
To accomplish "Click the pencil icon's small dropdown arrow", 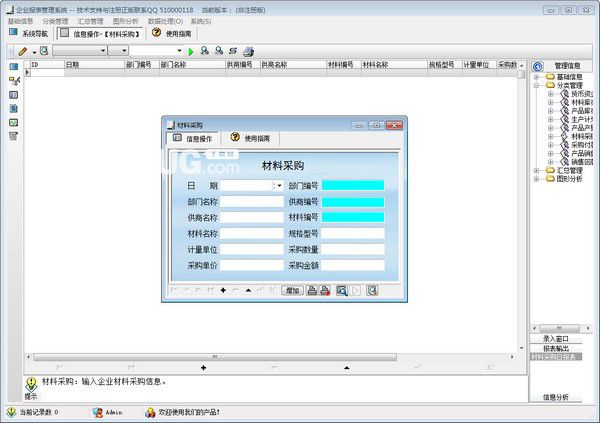I will tap(34, 52).
